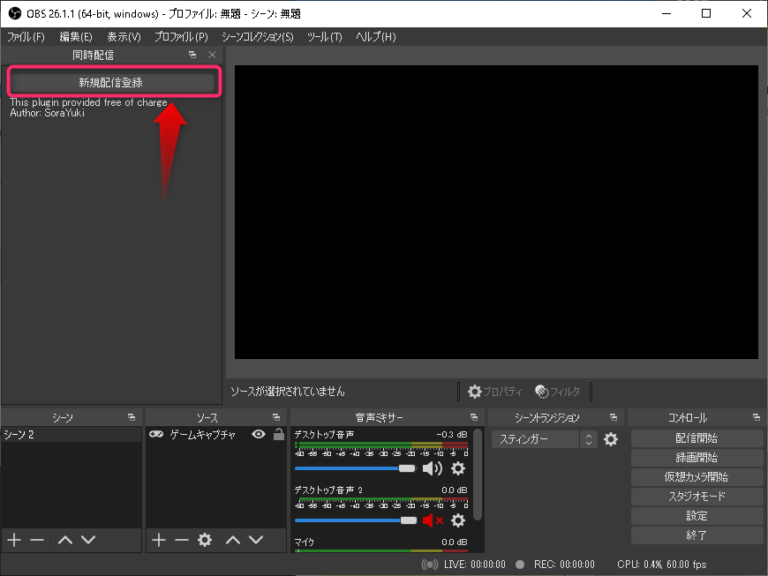
Task: Move scene down in list
Action: 88,540
